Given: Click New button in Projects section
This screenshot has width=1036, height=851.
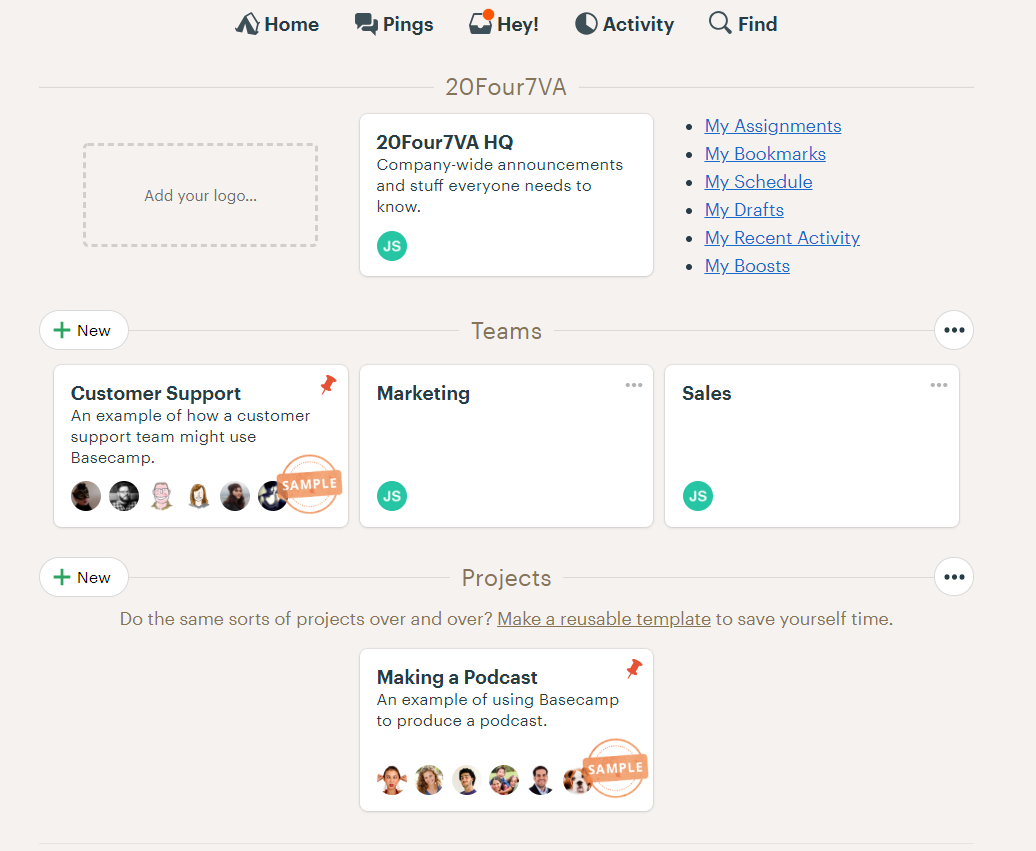Looking at the screenshot, I should tap(84, 577).
